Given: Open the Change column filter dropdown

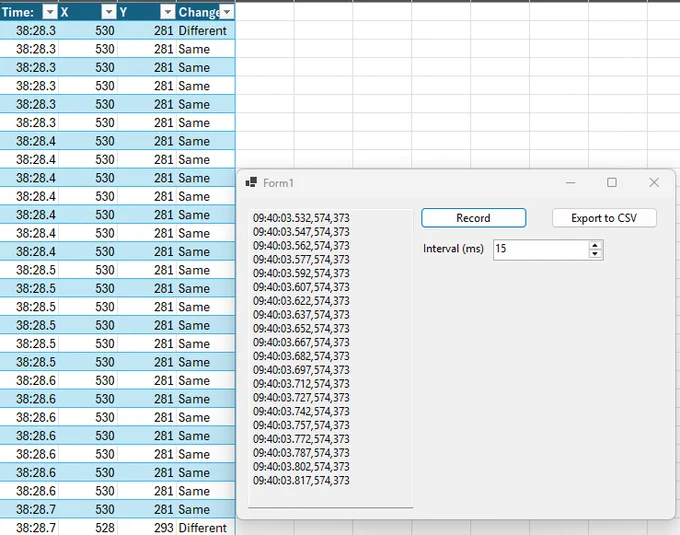Looking at the screenshot, I should (x=227, y=12).
